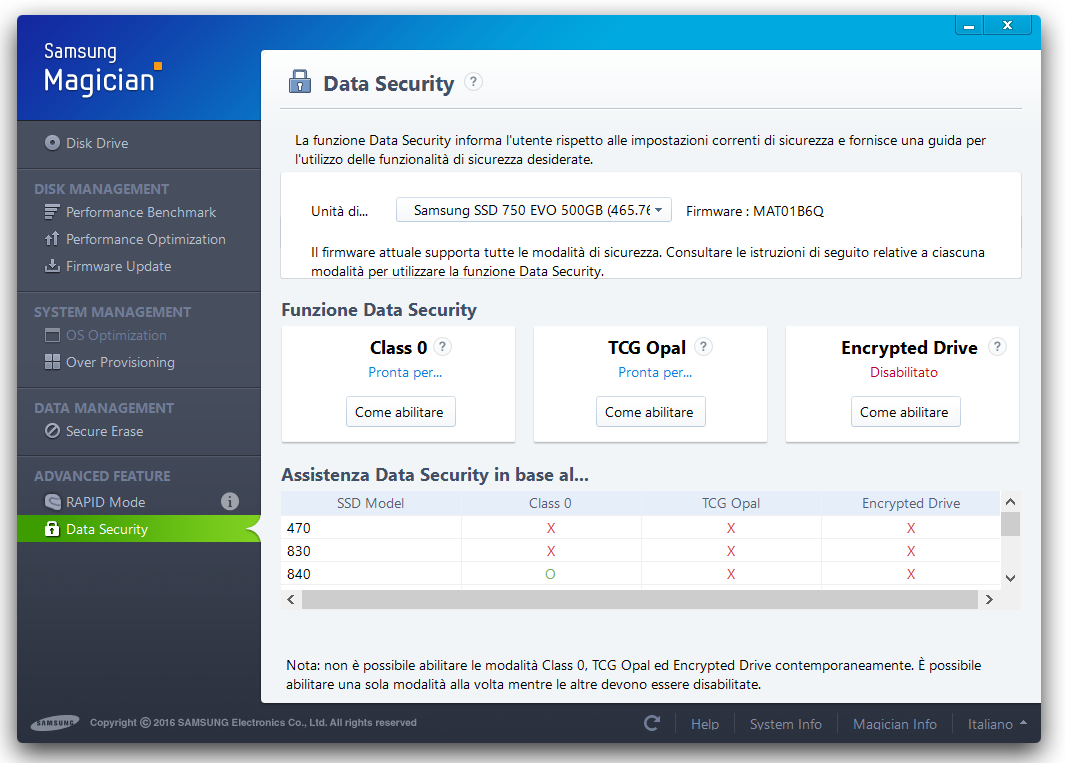Minimize the Samsung Magician window
This screenshot has height=763, width=1065.
coord(969,25)
